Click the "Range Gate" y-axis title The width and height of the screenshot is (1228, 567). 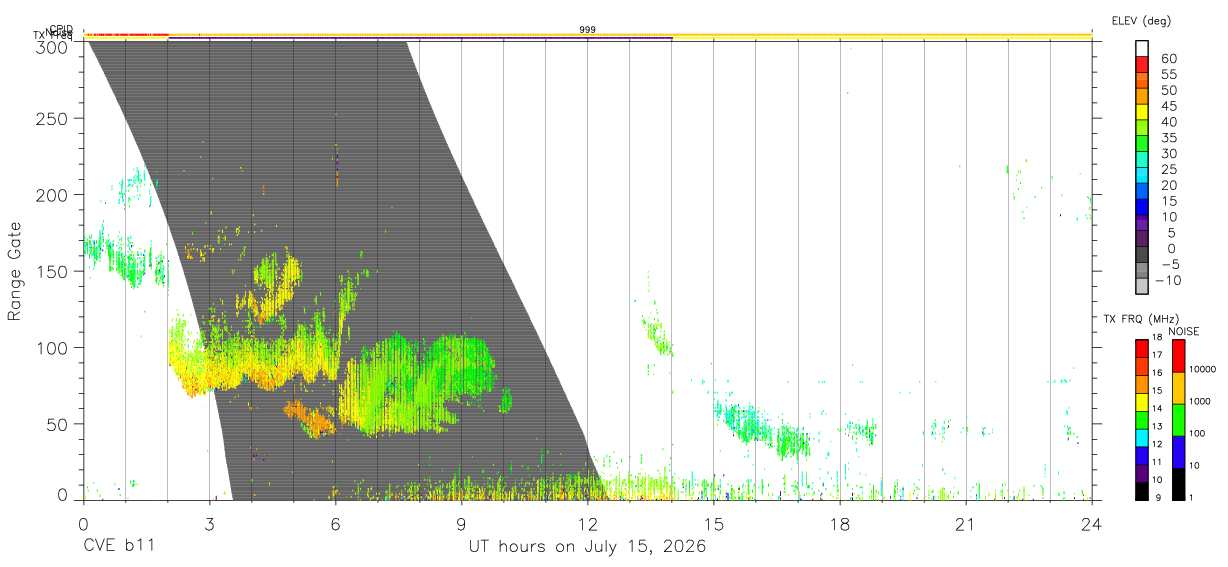15,272
